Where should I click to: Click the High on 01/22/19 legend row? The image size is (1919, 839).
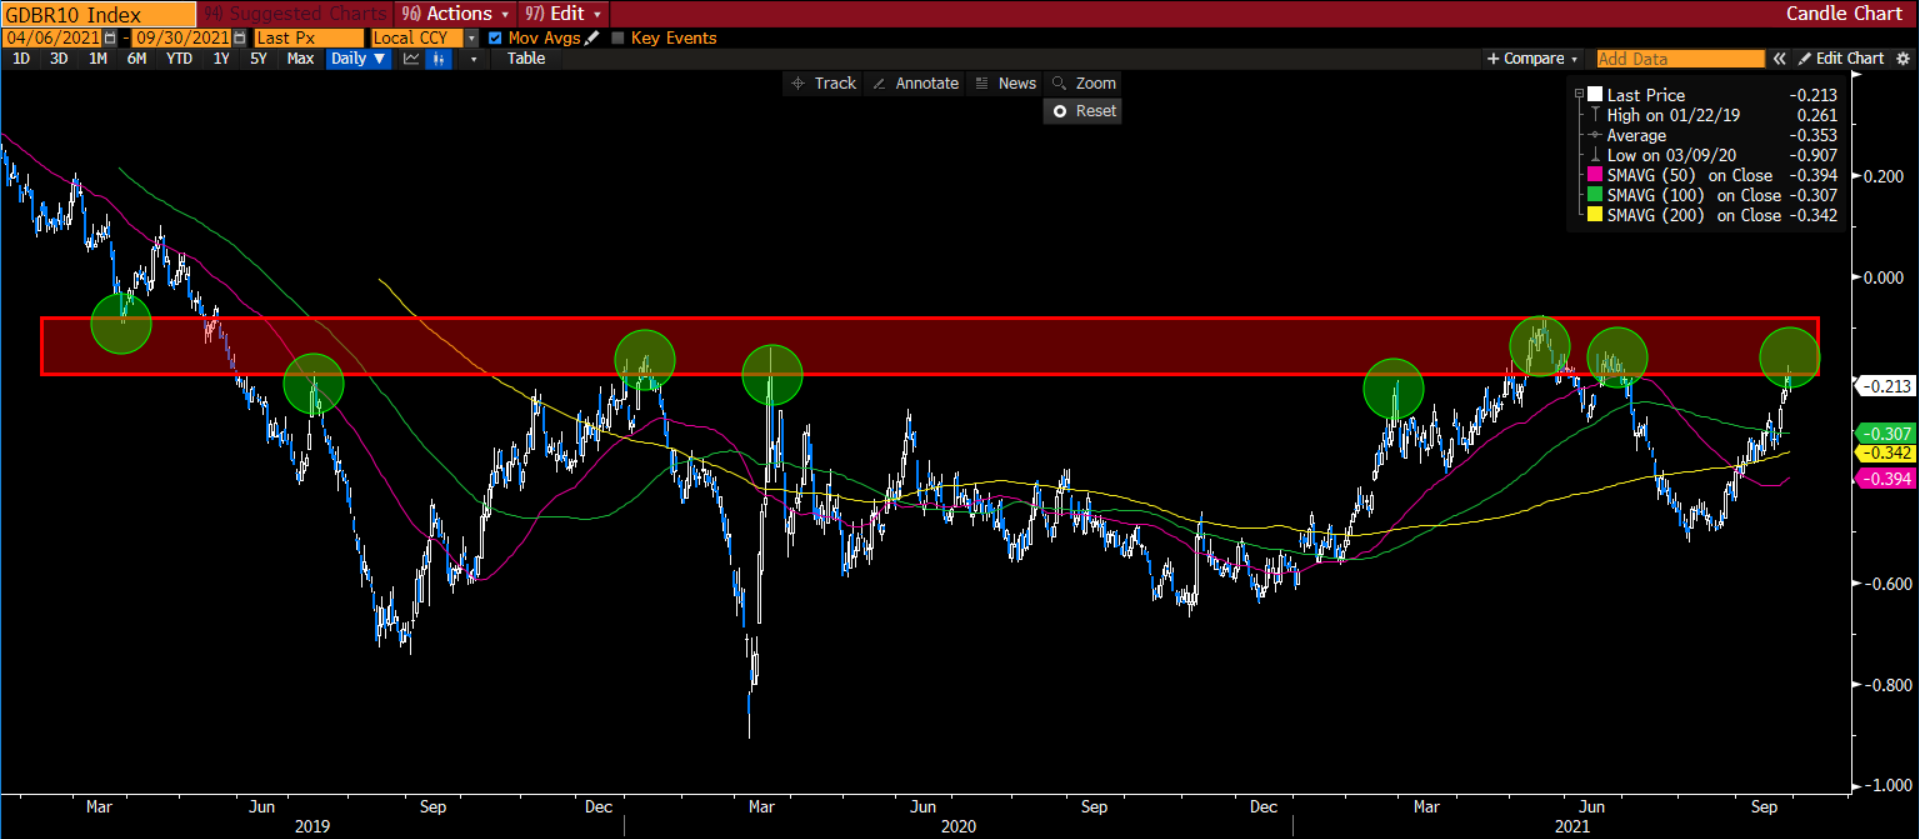click(1713, 115)
